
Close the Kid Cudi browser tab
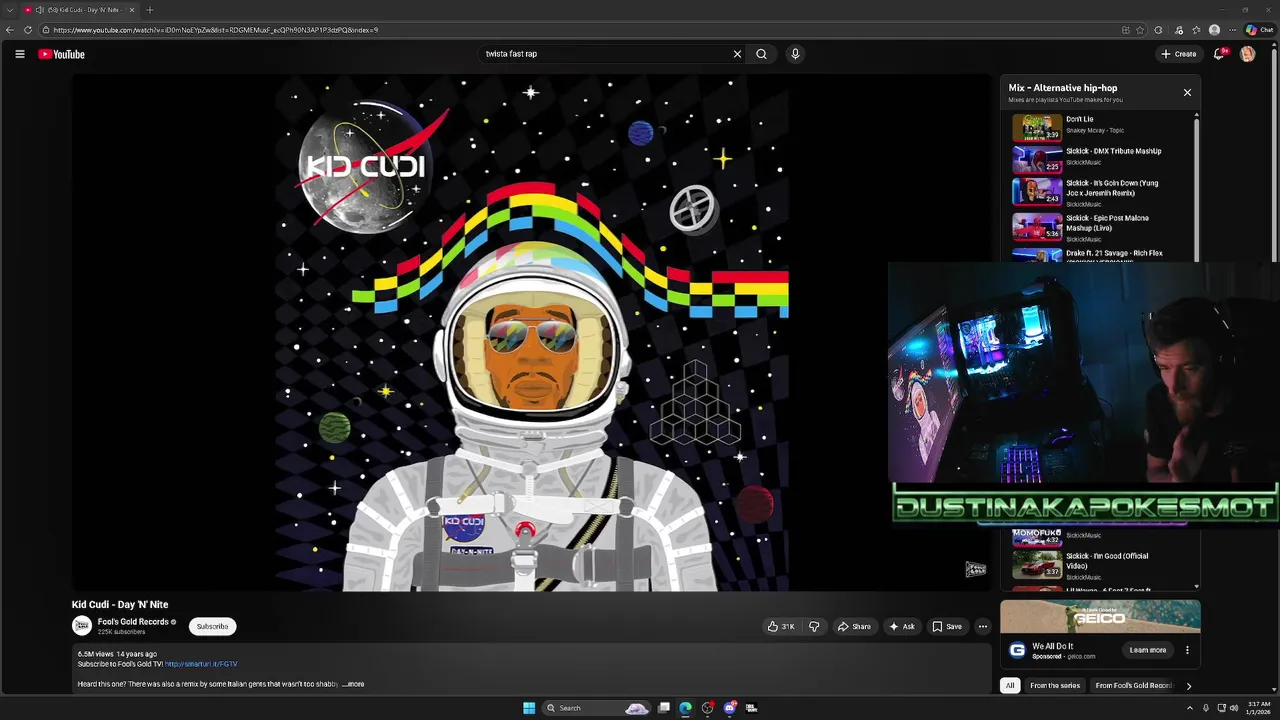click(x=131, y=10)
